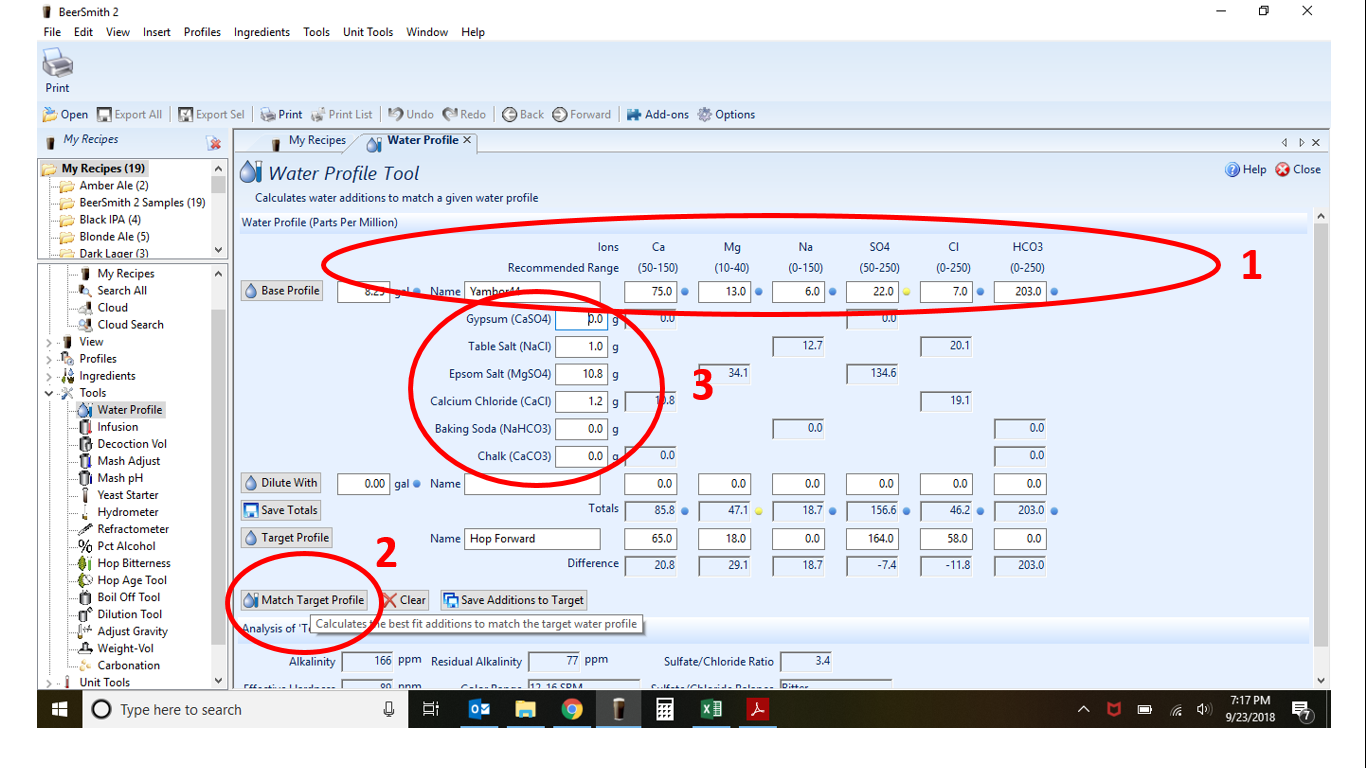Open the Unit Tools menu
This screenshot has width=1366, height=768.
pos(368,32)
